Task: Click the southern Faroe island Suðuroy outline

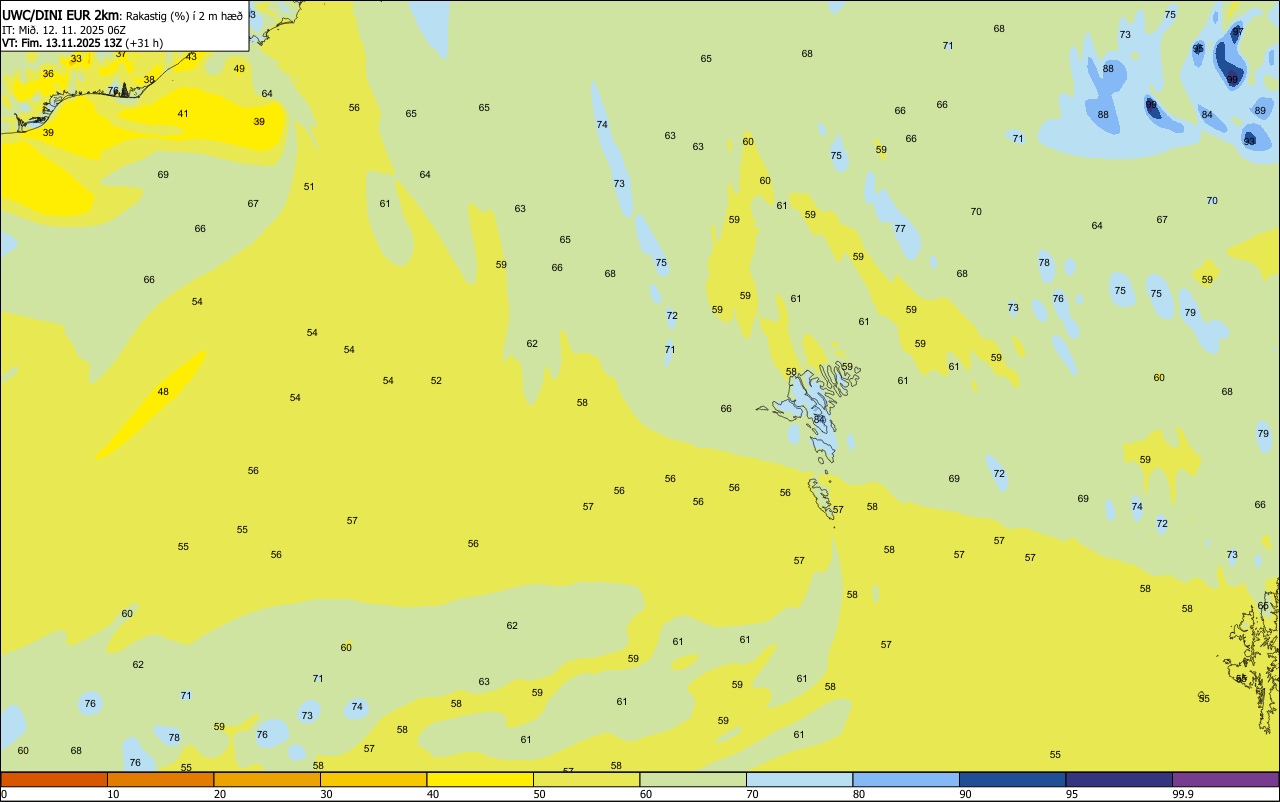Action: (x=823, y=497)
